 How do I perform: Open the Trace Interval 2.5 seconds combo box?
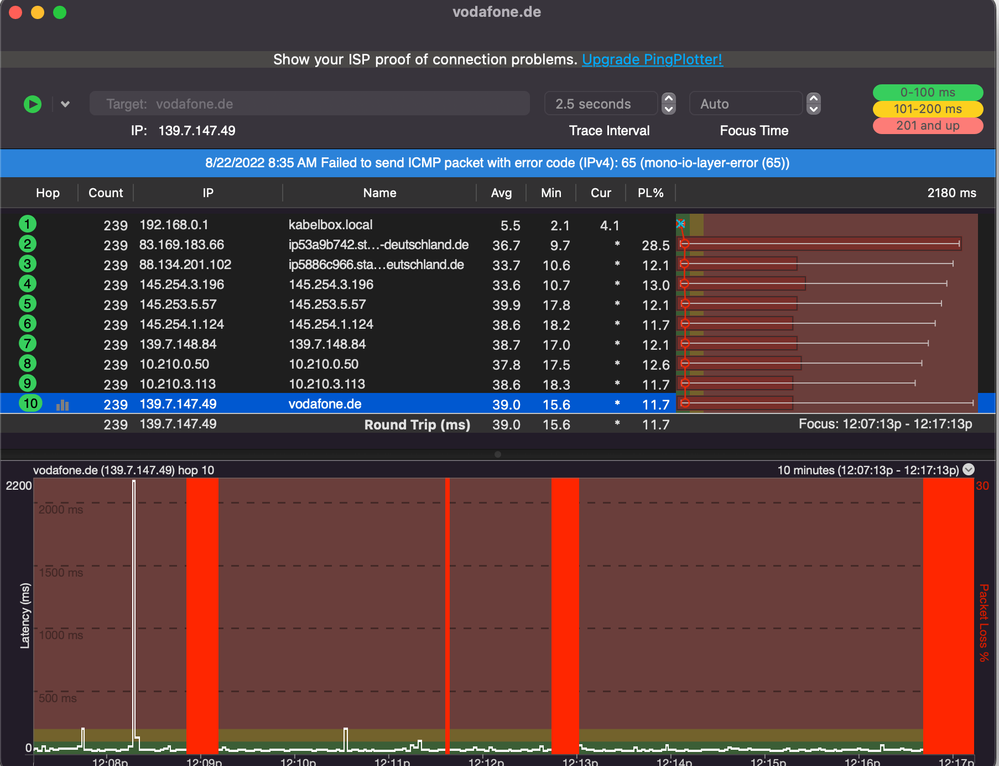coord(601,103)
